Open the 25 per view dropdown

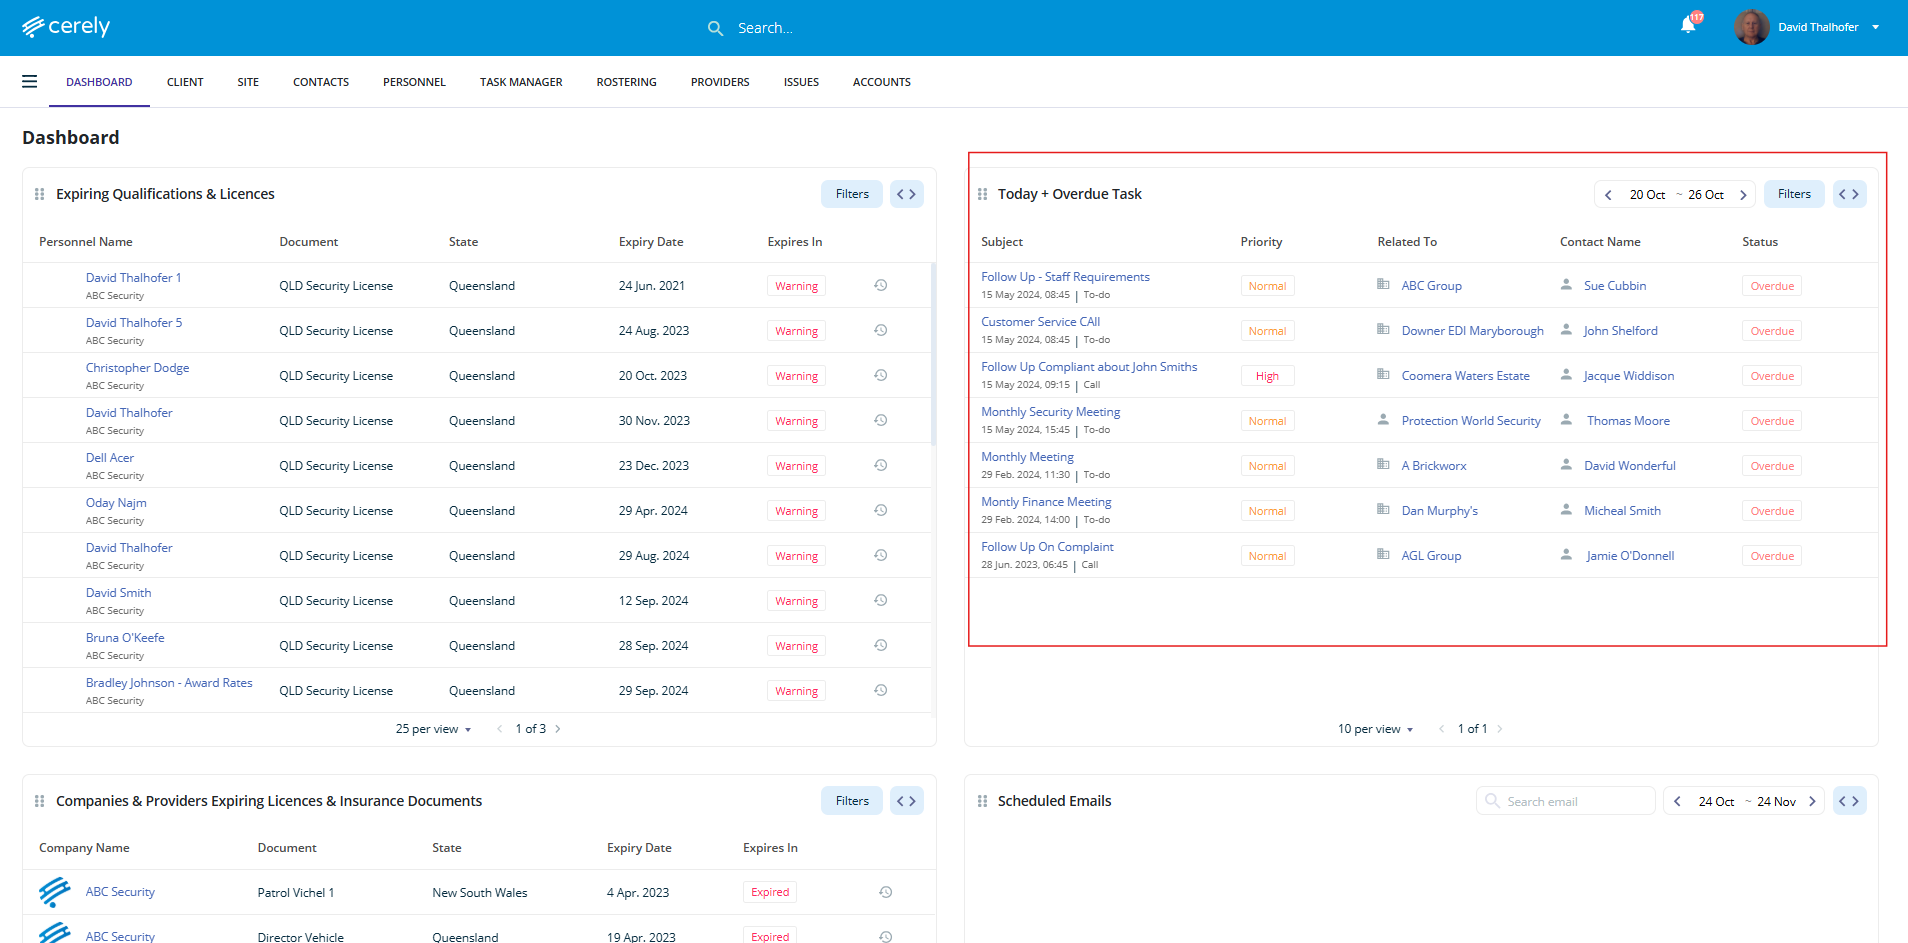tap(433, 729)
